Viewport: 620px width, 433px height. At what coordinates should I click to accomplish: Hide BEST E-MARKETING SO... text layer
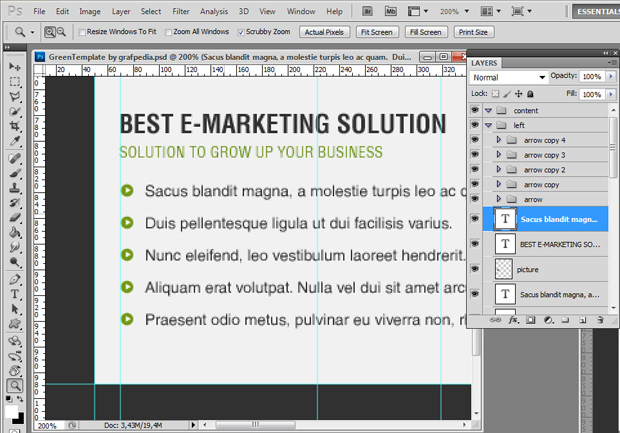(475, 244)
